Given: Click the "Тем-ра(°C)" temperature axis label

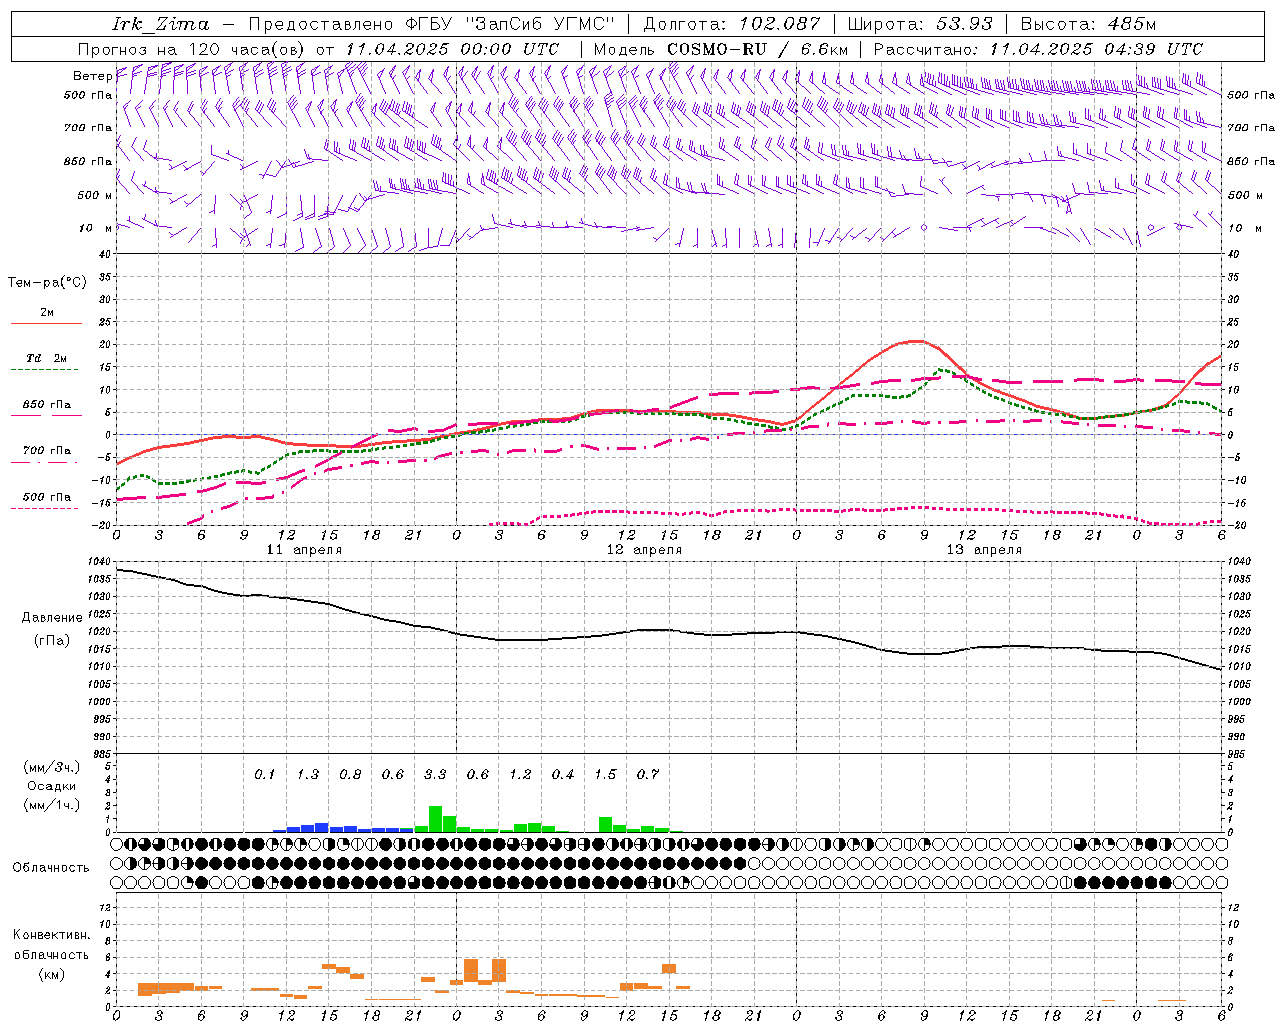Looking at the screenshot, I should 47,283.
